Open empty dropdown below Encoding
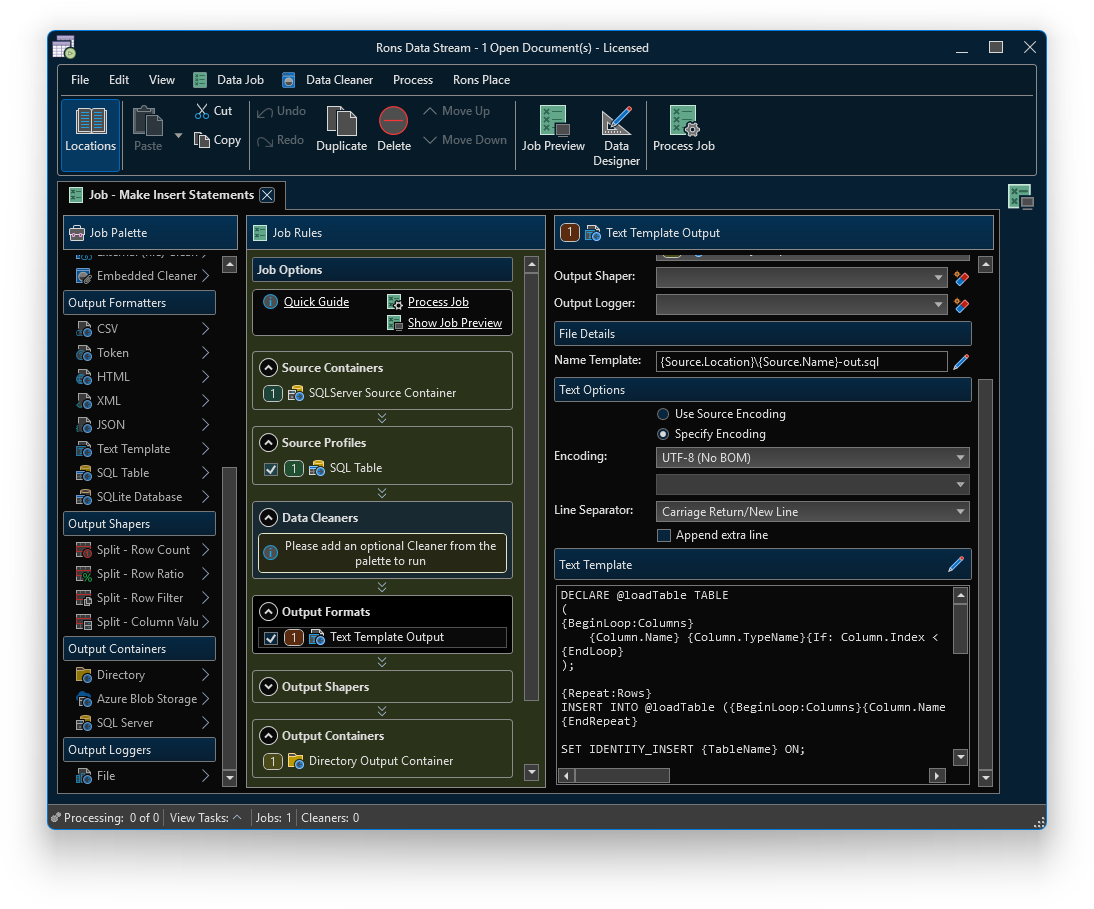The width and height of the screenshot is (1094, 909). 812,484
